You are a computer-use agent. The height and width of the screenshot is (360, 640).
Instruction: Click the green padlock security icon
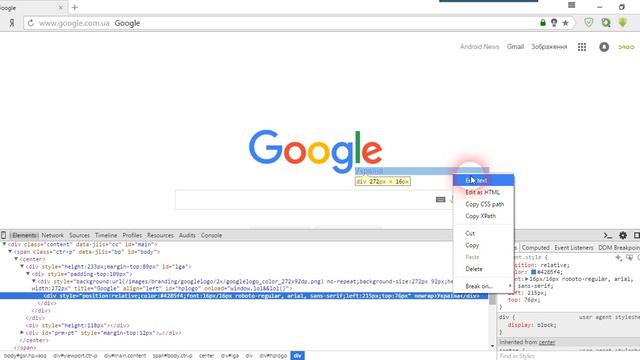(542, 23)
